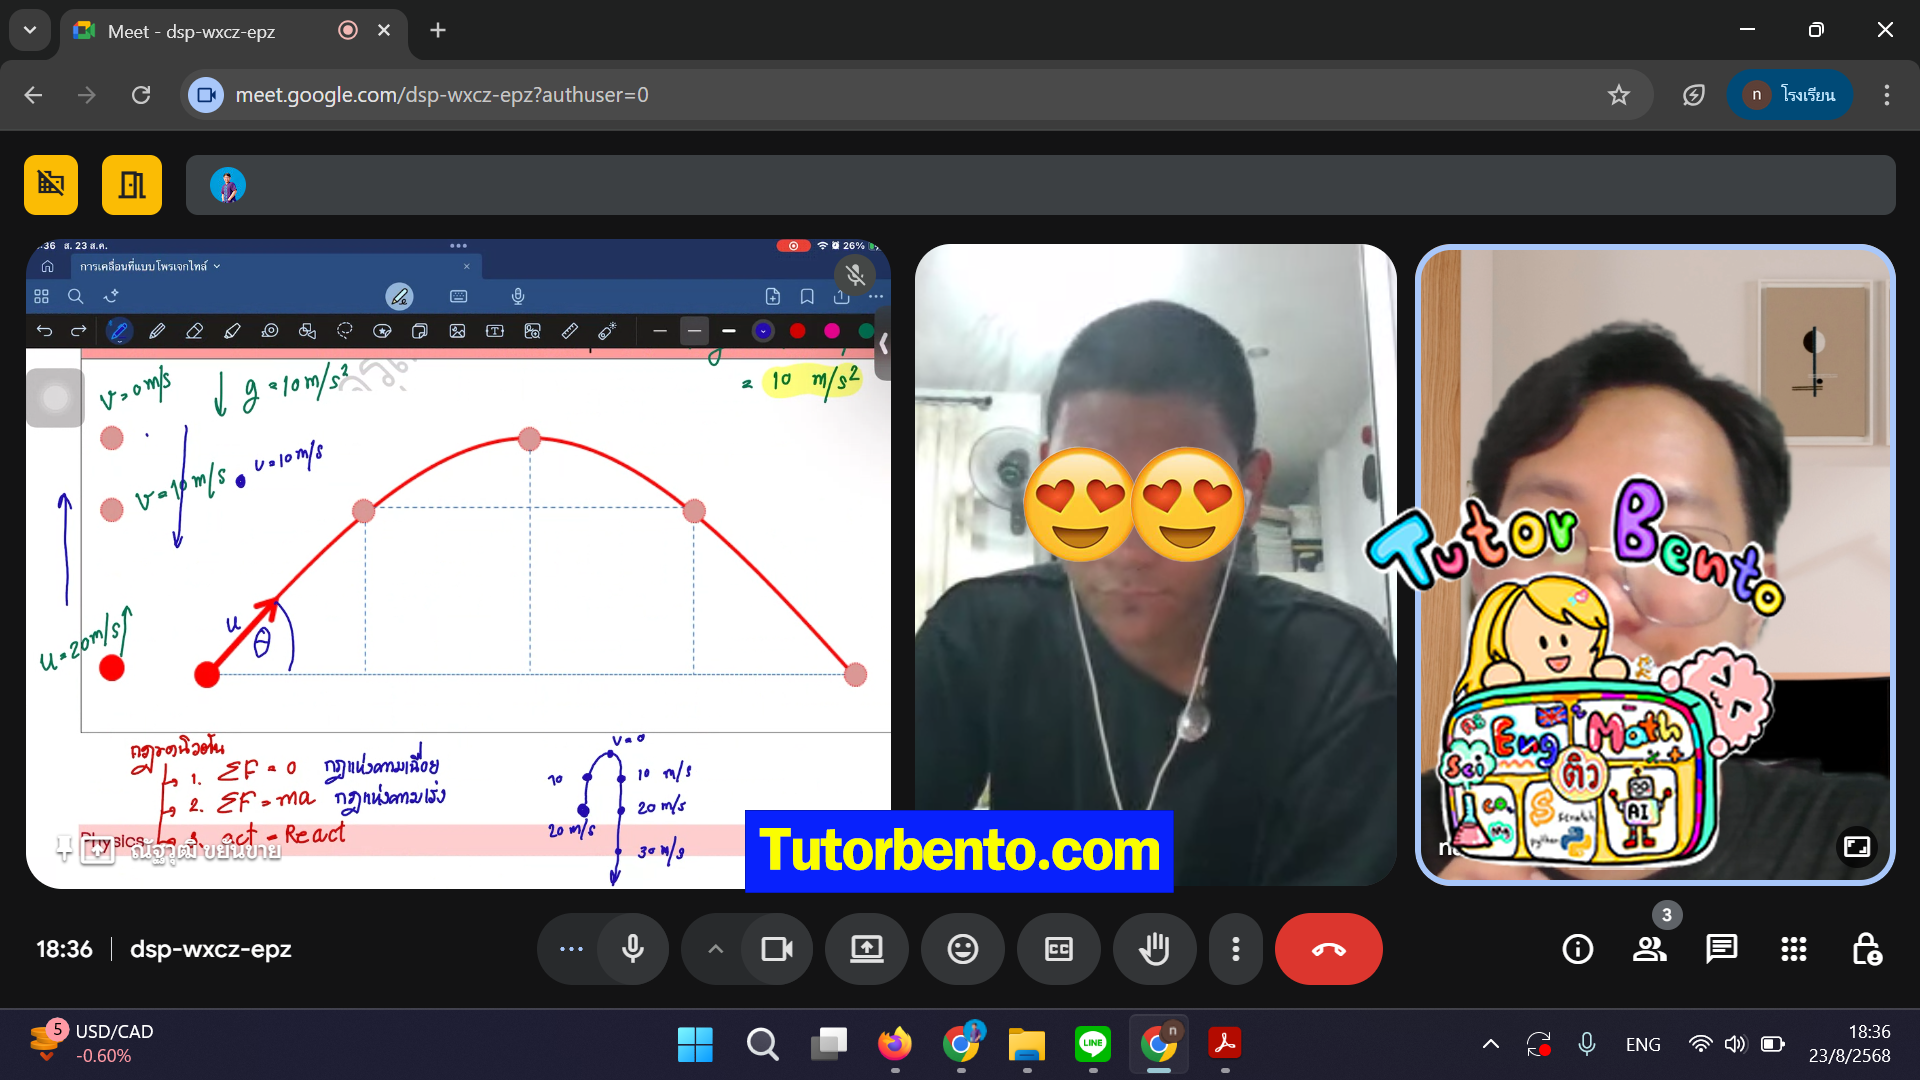
Task: Pick the pink pen color swatch
Action: click(832, 331)
